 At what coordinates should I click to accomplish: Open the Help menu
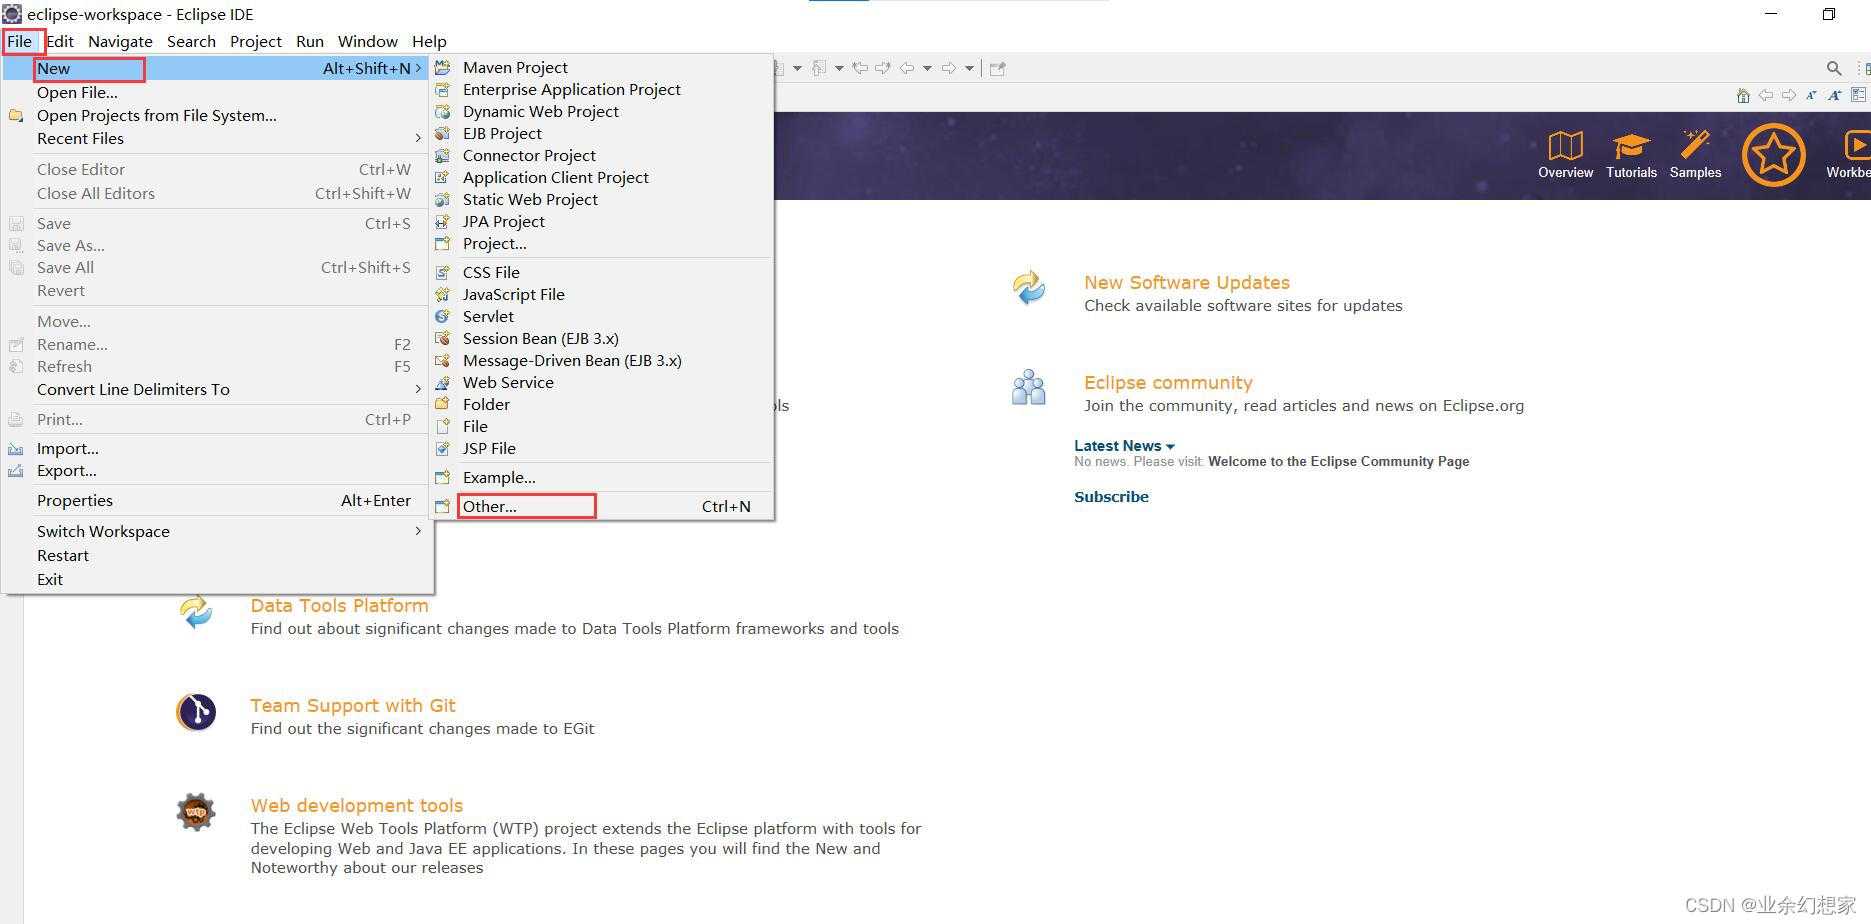pos(429,41)
